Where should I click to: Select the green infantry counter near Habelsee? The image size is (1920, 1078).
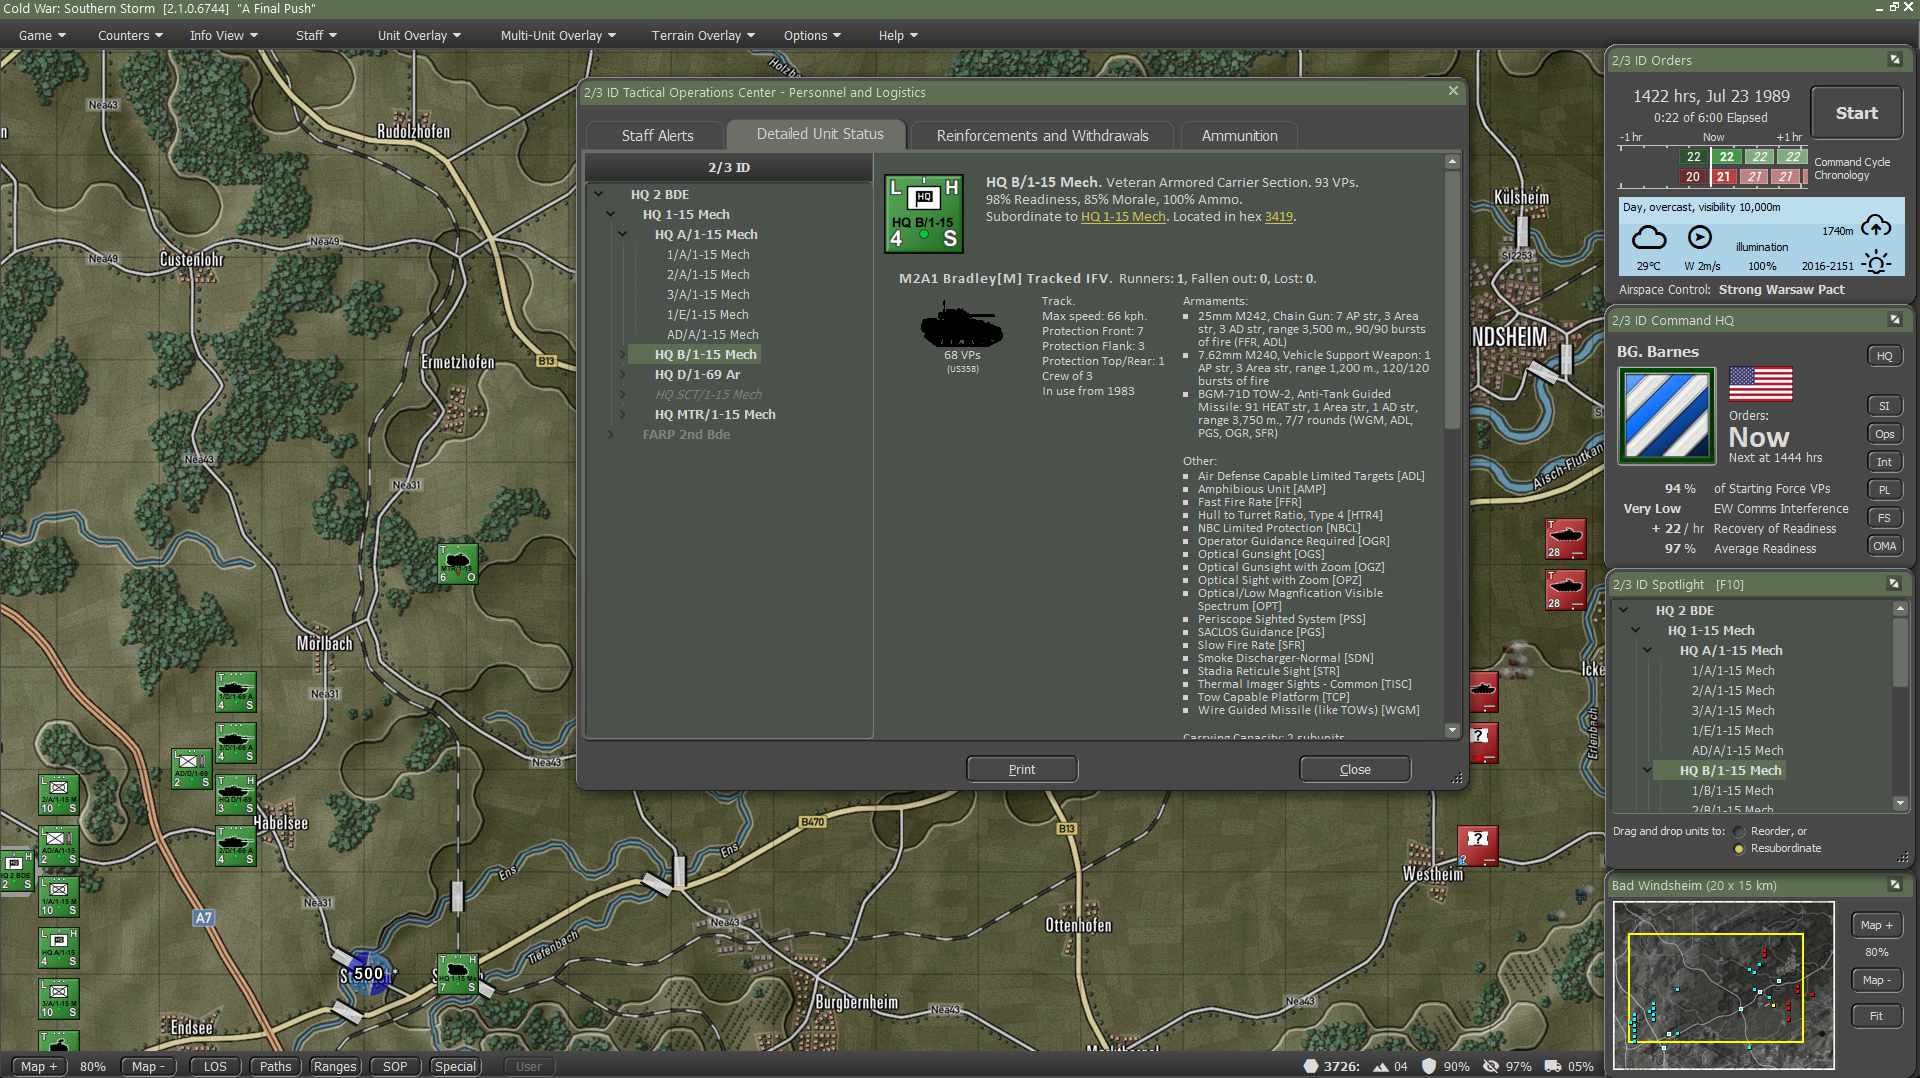click(190, 768)
